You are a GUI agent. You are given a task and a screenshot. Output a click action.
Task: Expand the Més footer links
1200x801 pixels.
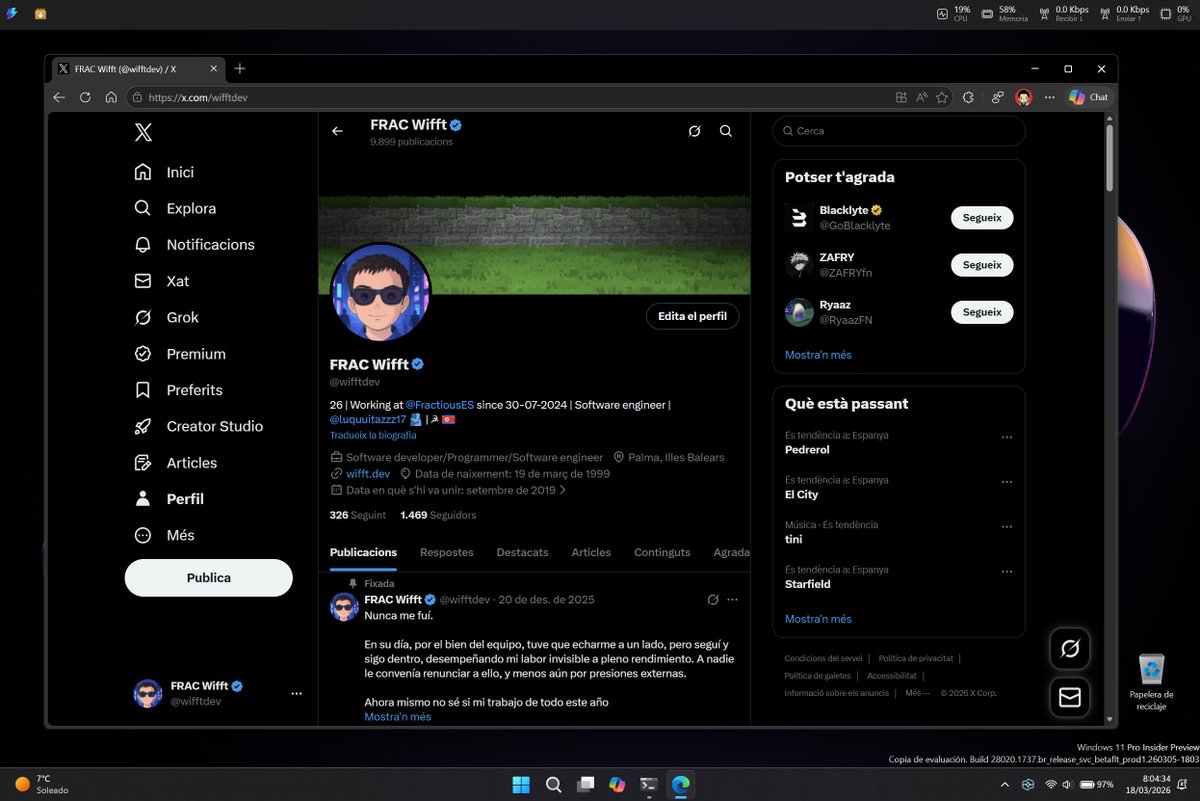click(x=917, y=692)
